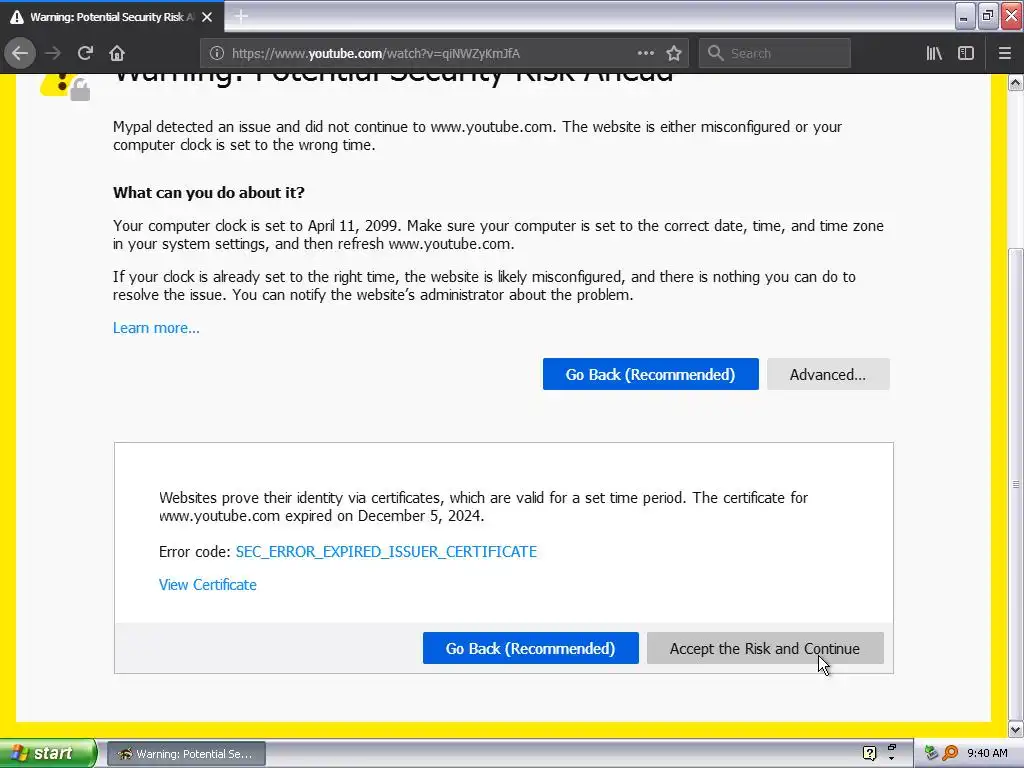
Task: Select the Warning taskbar window button
Action: (x=186, y=754)
